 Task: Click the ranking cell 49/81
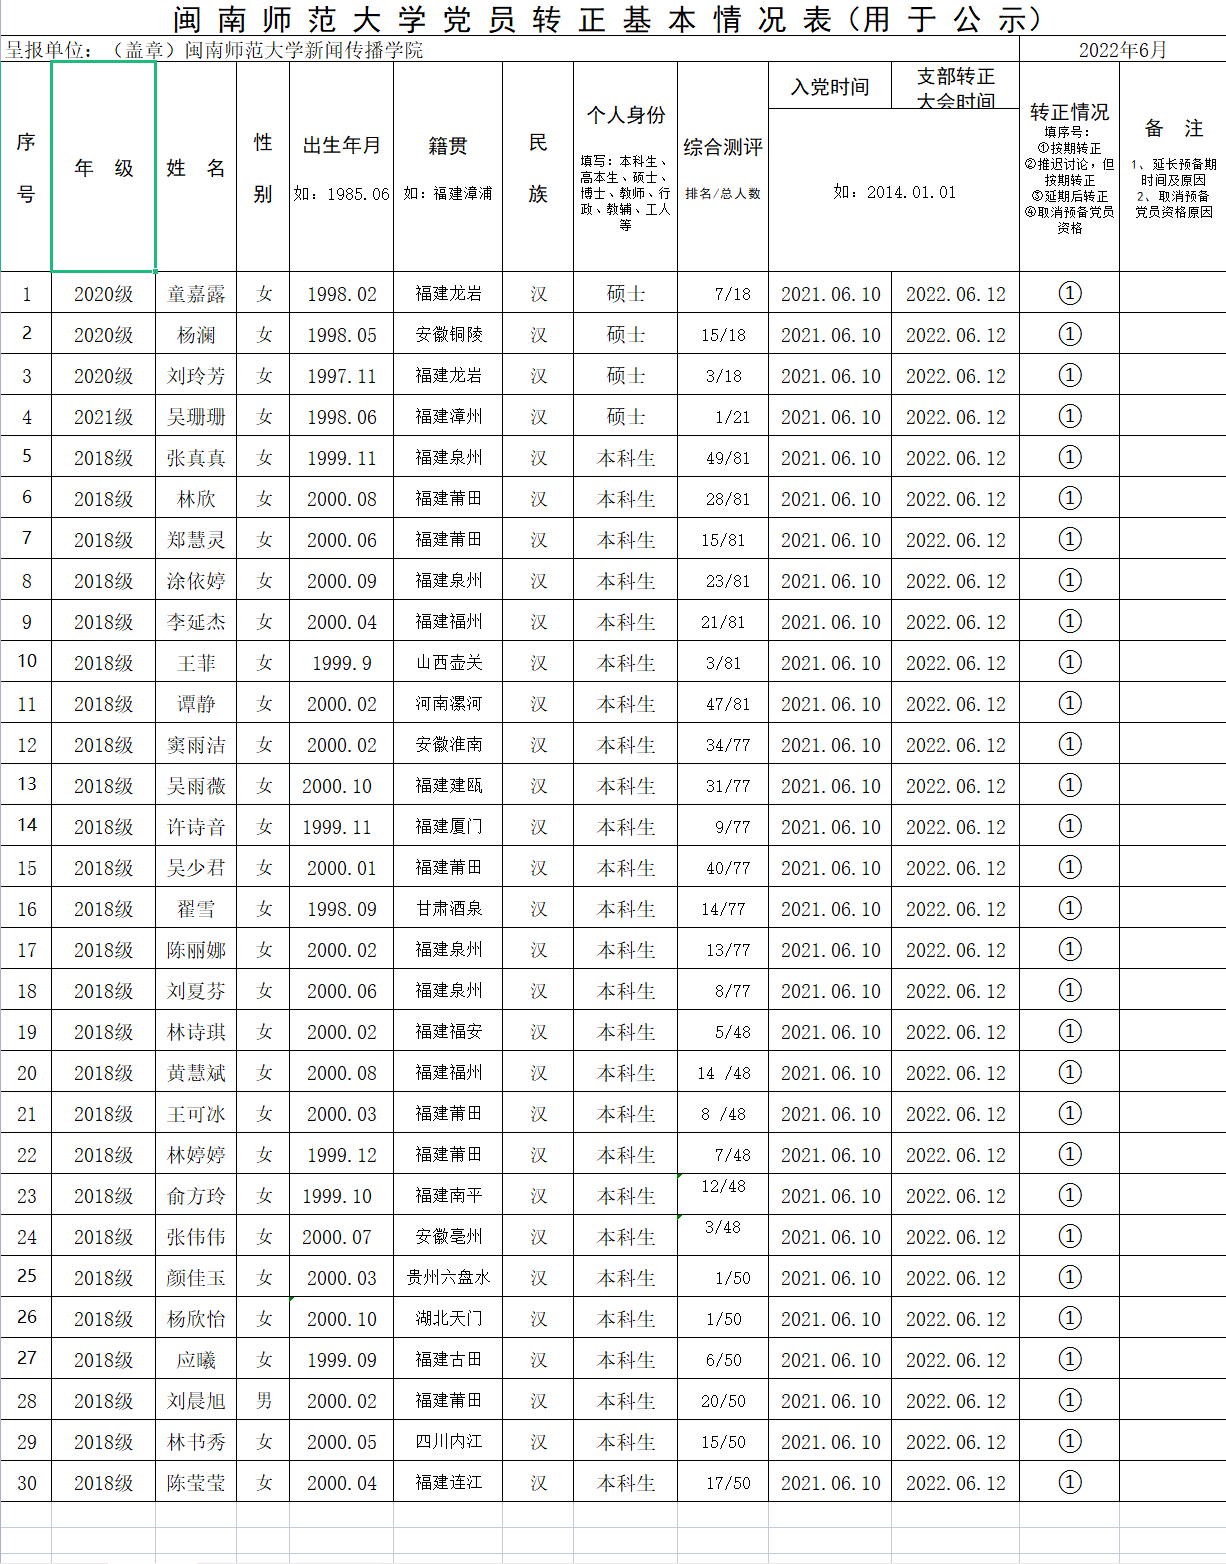[x=723, y=458]
